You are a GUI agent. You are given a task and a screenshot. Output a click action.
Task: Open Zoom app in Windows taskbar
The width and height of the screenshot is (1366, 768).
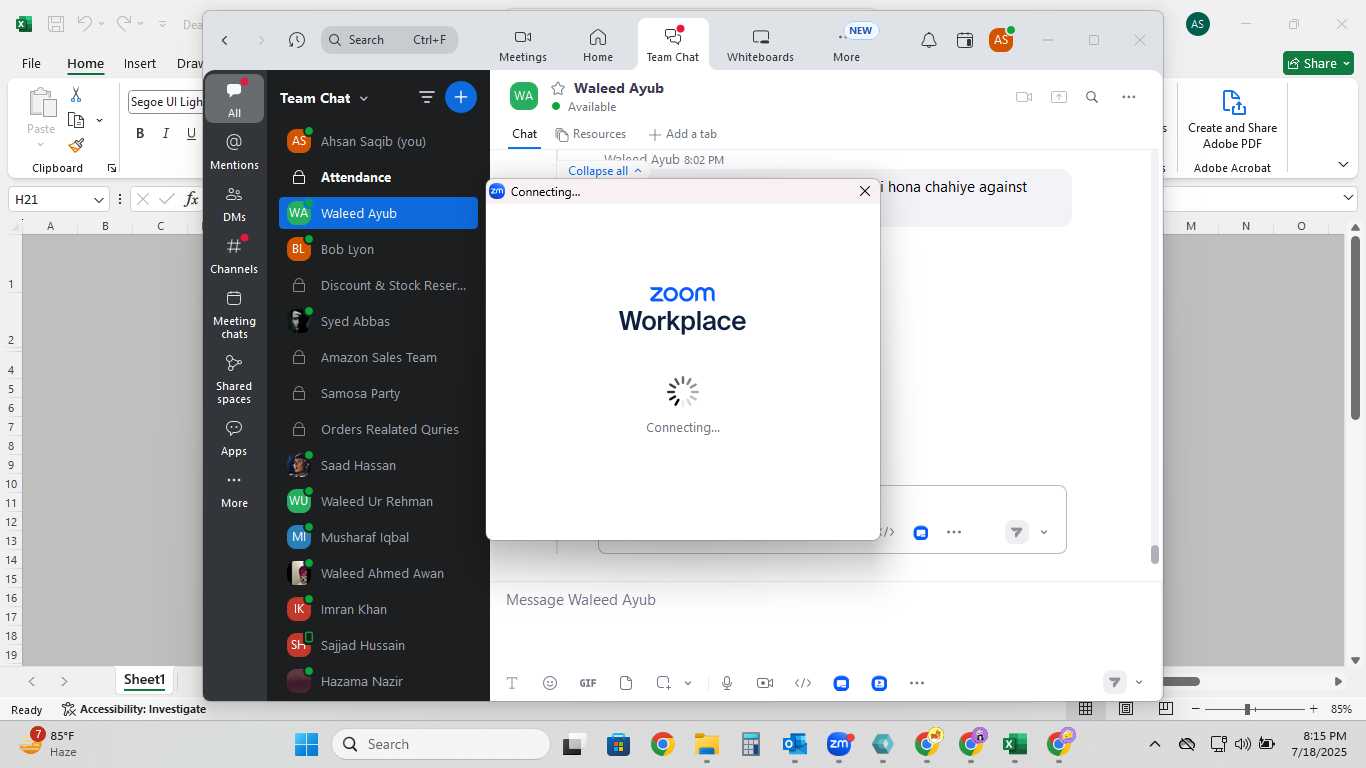(x=839, y=744)
